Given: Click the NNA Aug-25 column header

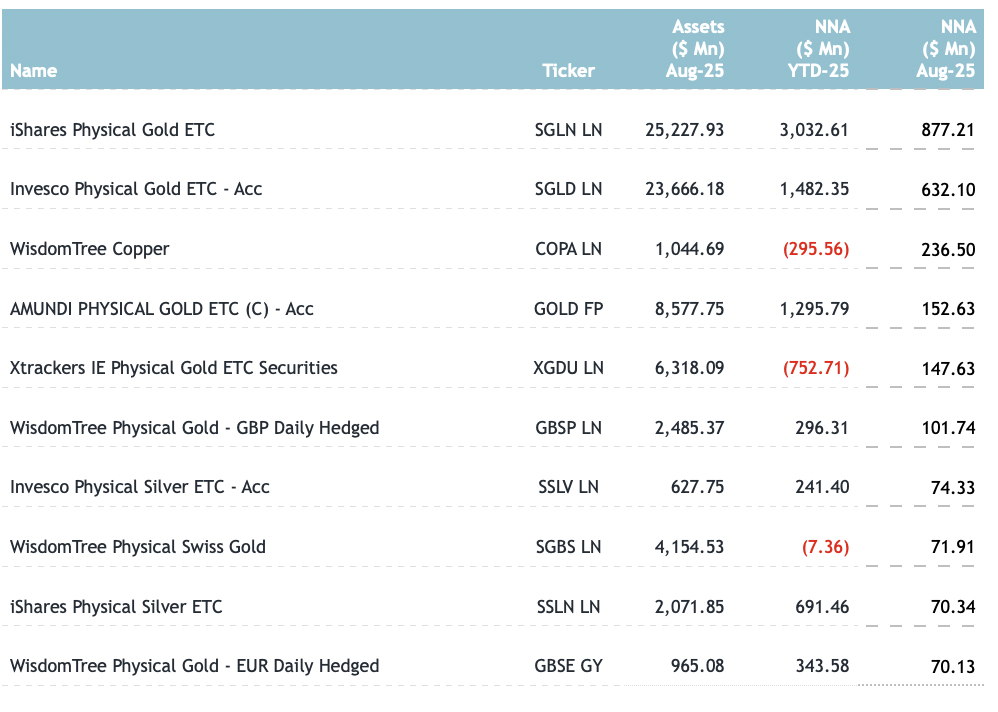Looking at the screenshot, I should click(x=946, y=49).
